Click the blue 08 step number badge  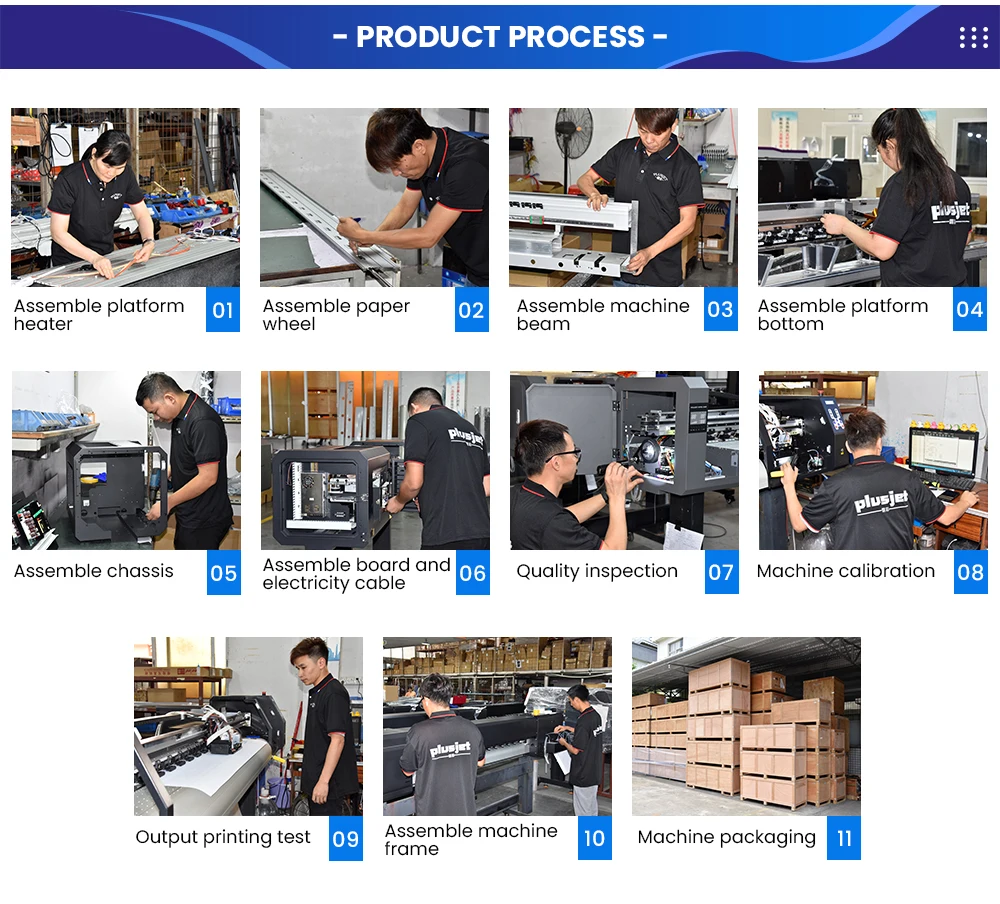point(971,572)
